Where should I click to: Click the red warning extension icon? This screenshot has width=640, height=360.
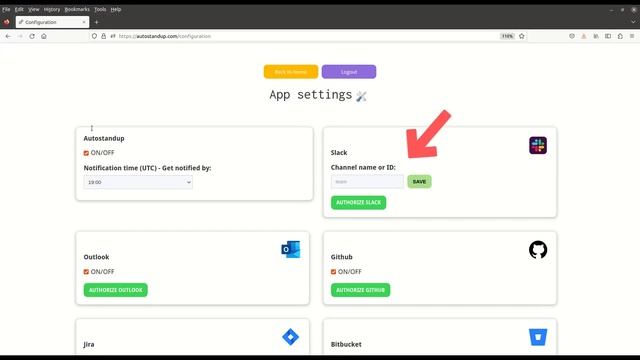[584, 36]
